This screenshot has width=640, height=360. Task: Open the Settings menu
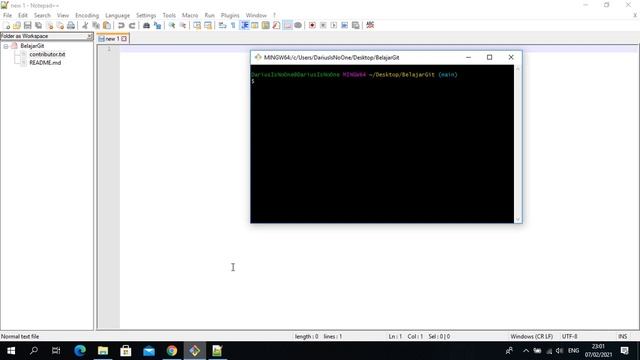[146, 15]
